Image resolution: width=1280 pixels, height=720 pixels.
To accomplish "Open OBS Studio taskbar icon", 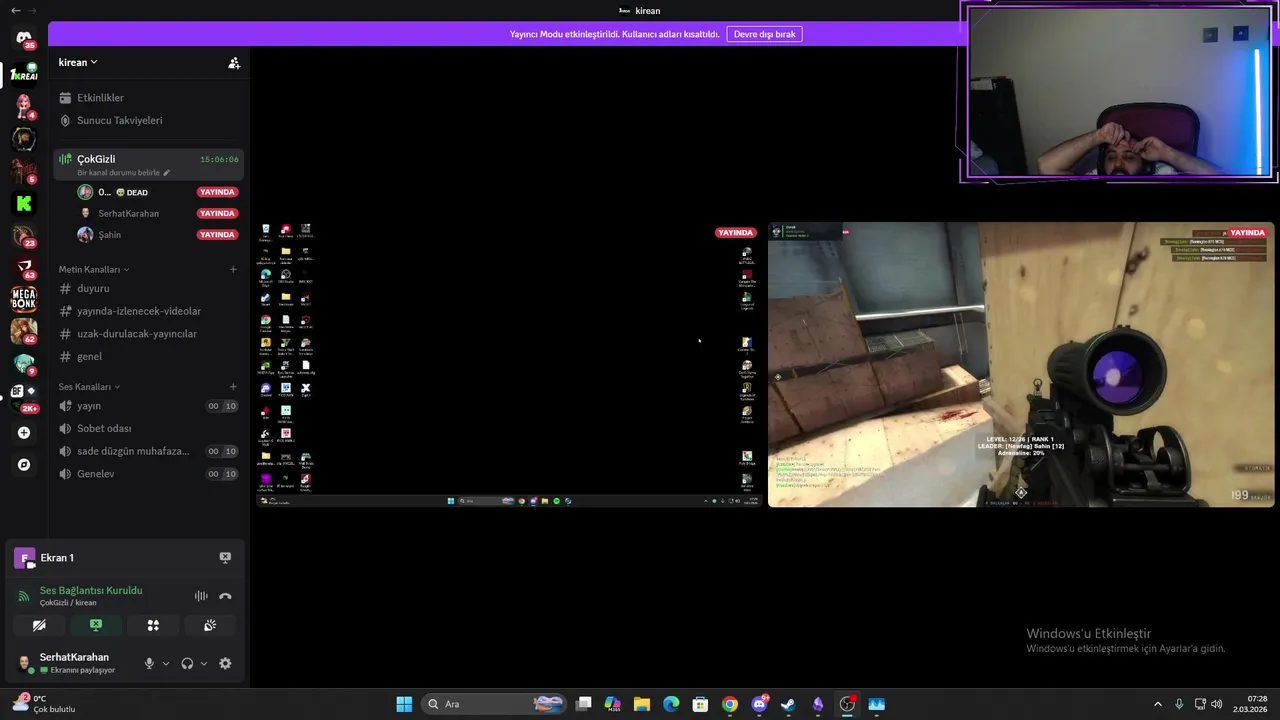I will pos(847,704).
